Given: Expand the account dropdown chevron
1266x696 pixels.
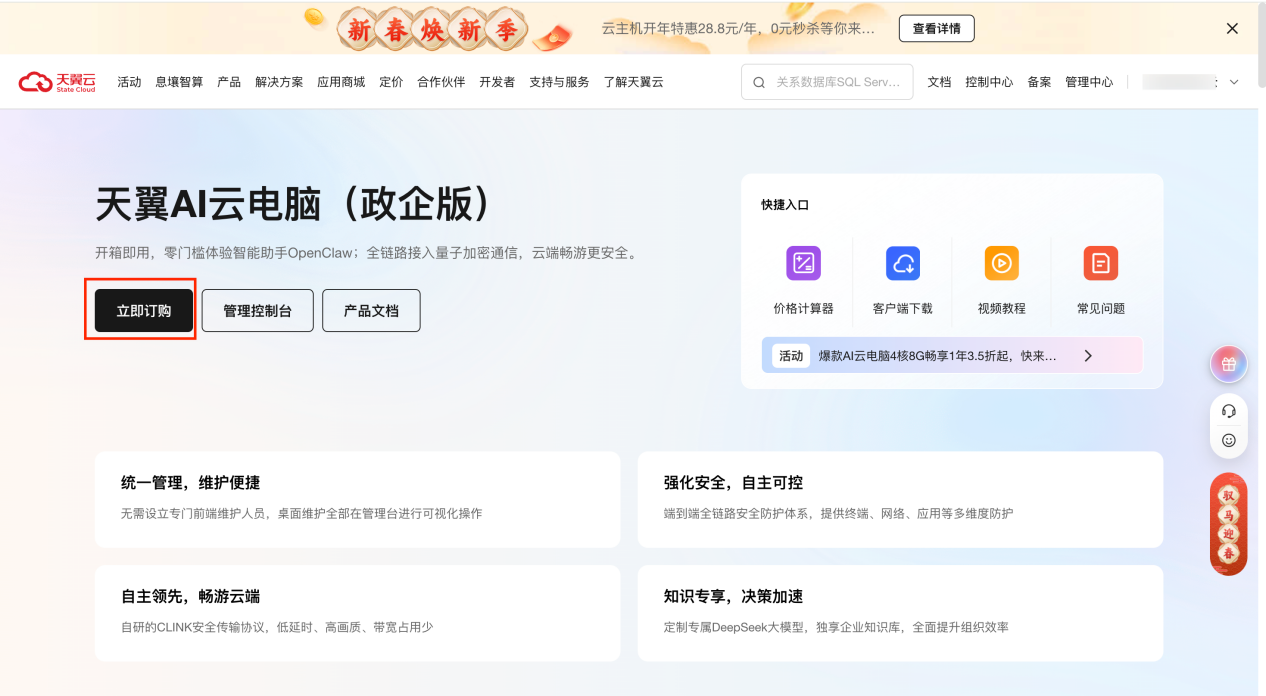Looking at the screenshot, I should click(1234, 82).
